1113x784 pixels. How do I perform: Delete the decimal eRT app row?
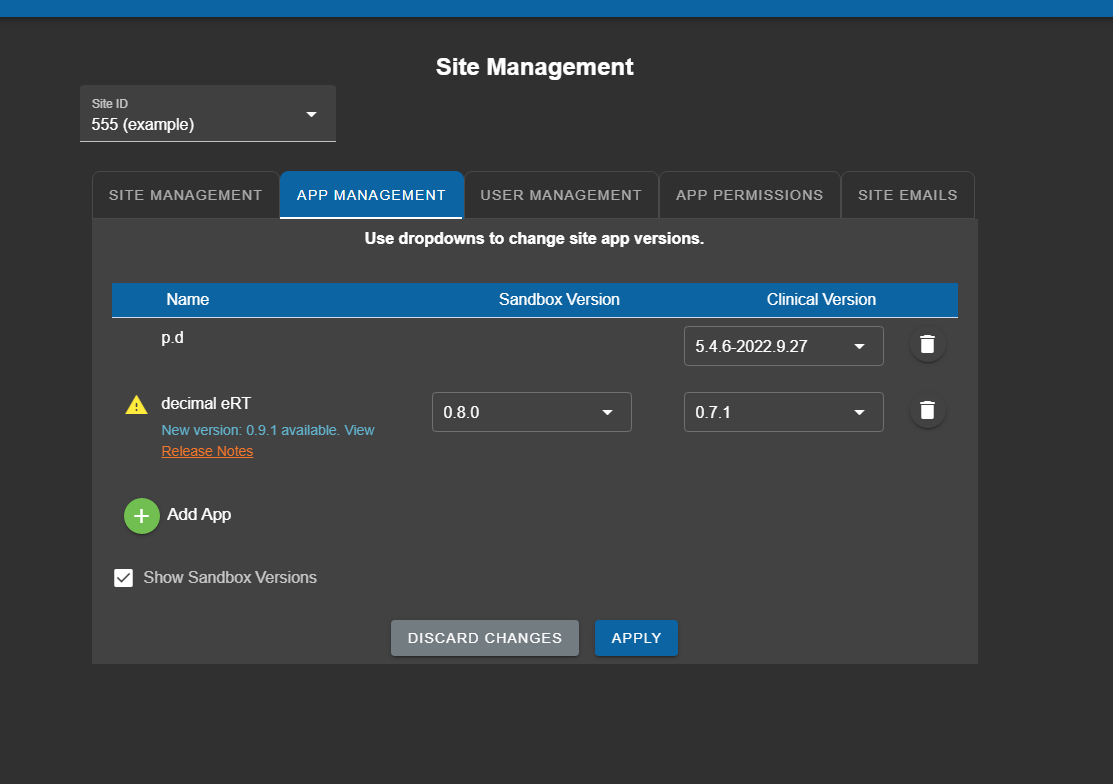tap(927, 411)
